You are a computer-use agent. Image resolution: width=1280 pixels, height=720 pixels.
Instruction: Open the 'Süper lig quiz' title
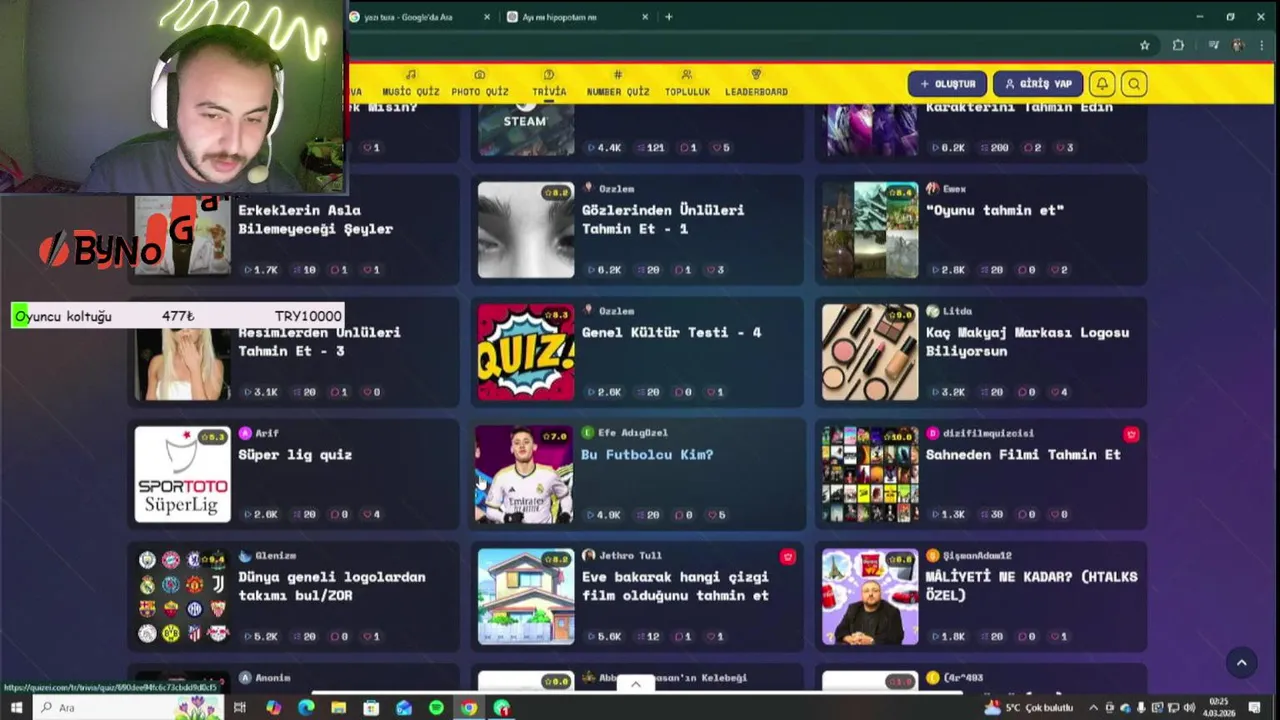(295, 454)
